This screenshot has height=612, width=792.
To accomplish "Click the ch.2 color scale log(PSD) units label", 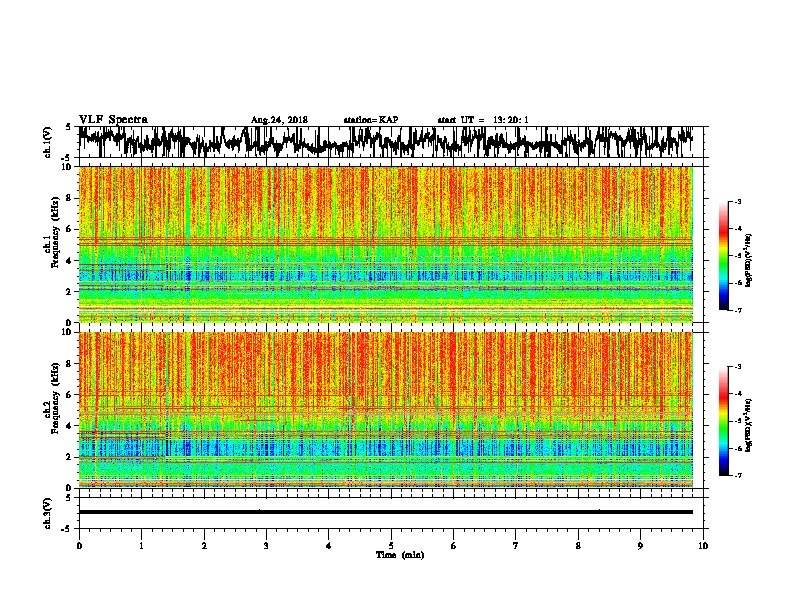I will 749,425.
